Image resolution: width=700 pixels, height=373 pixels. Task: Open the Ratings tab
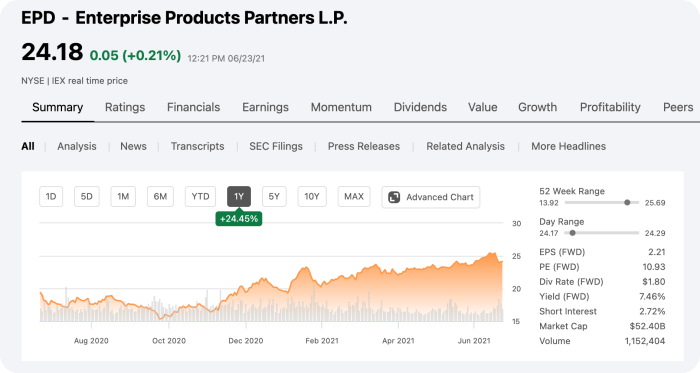coord(125,107)
